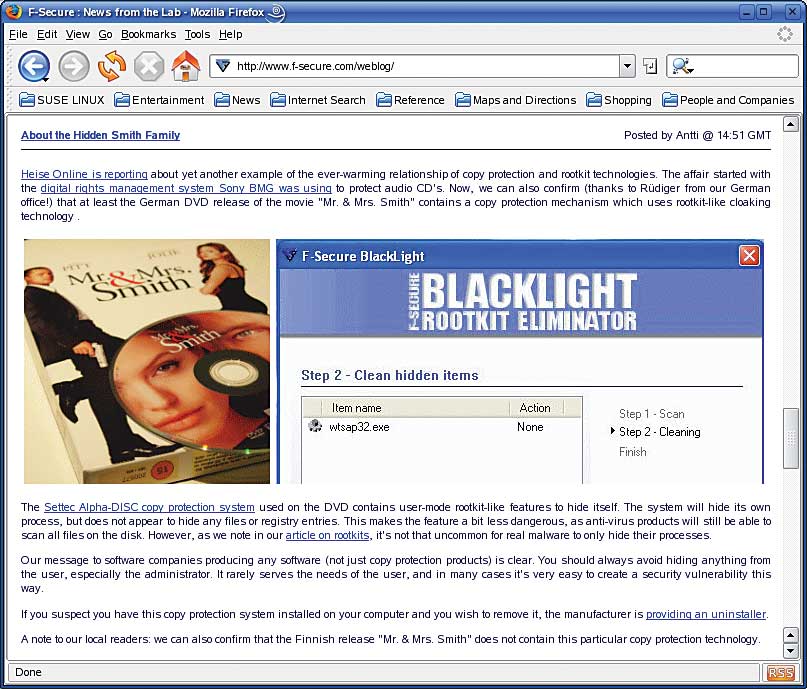The height and width of the screenshot is (689, 807).
Task: Click the Action column header
Action: [536, 408]
